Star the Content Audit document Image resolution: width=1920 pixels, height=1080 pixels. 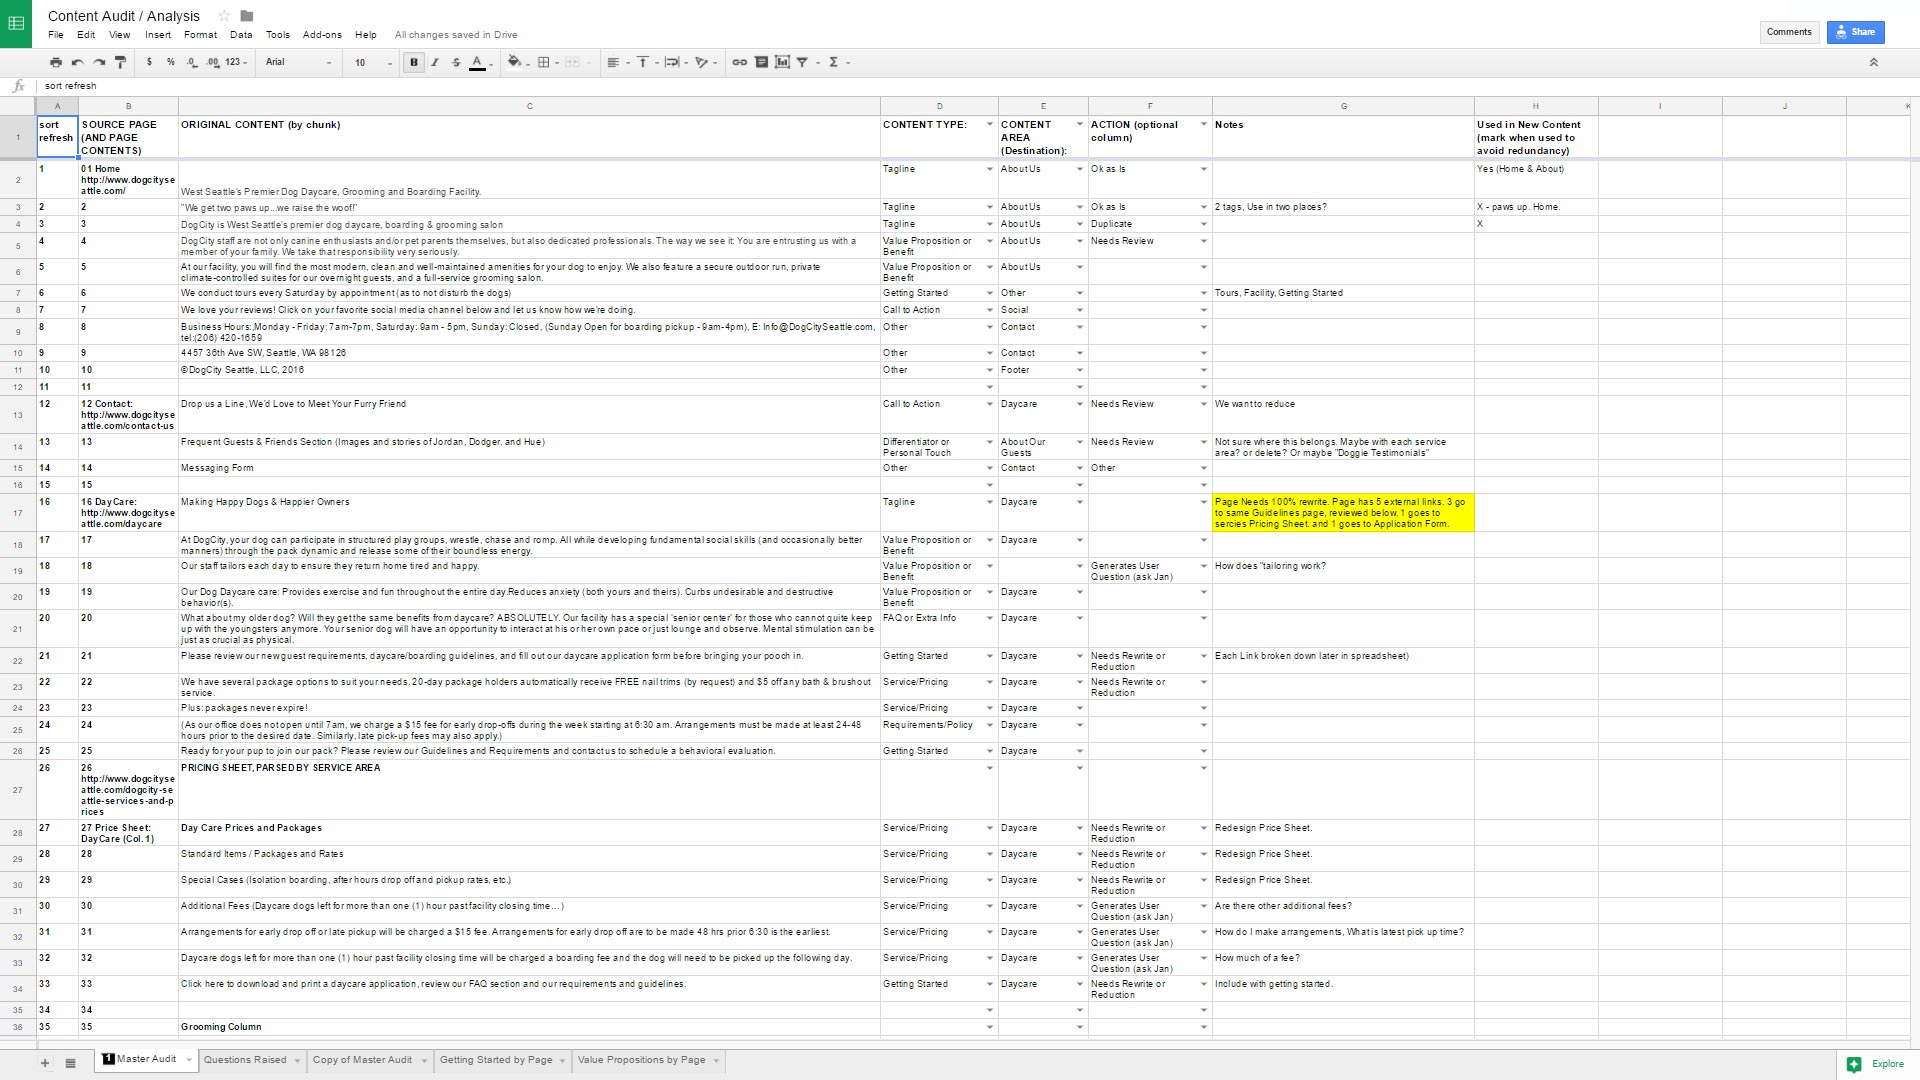(x=224, y=16)
